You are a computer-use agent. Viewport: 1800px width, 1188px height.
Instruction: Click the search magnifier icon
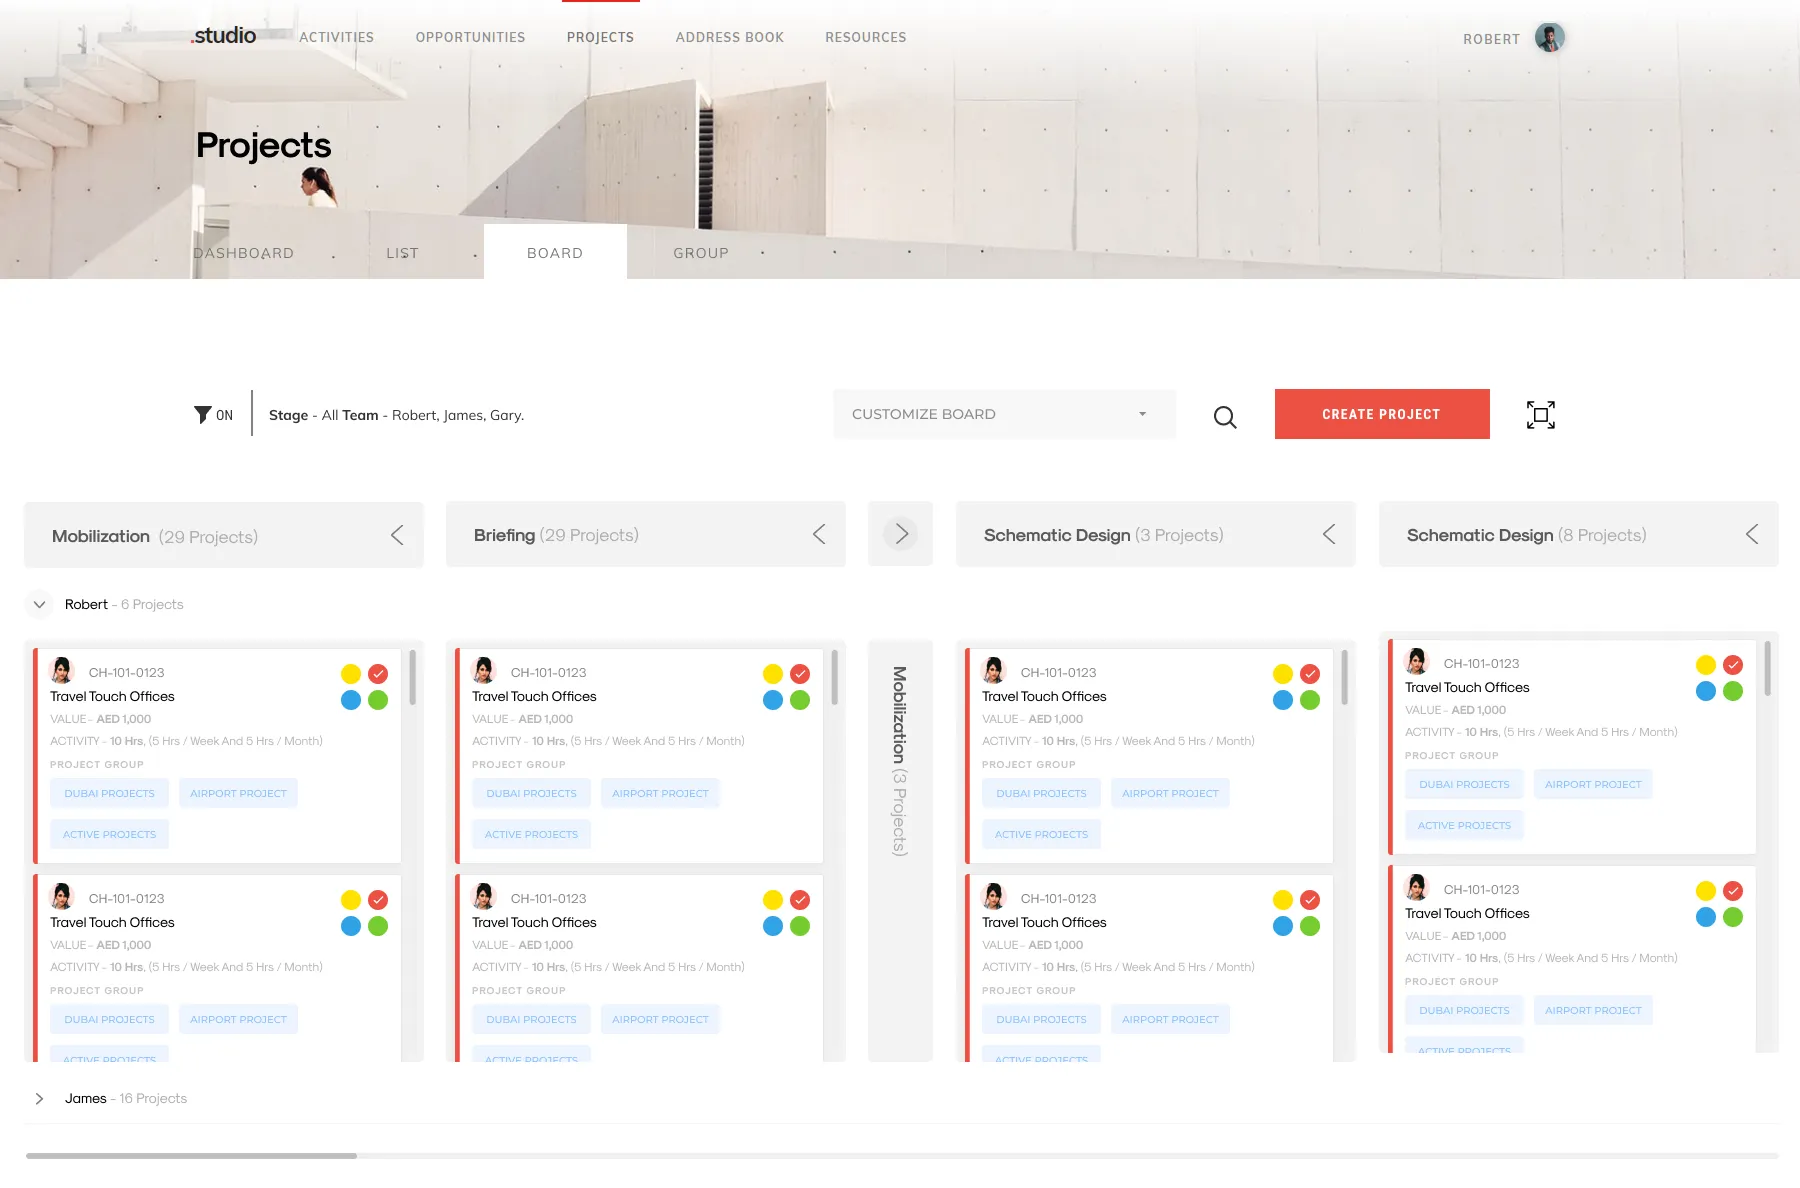point(1224,417)
